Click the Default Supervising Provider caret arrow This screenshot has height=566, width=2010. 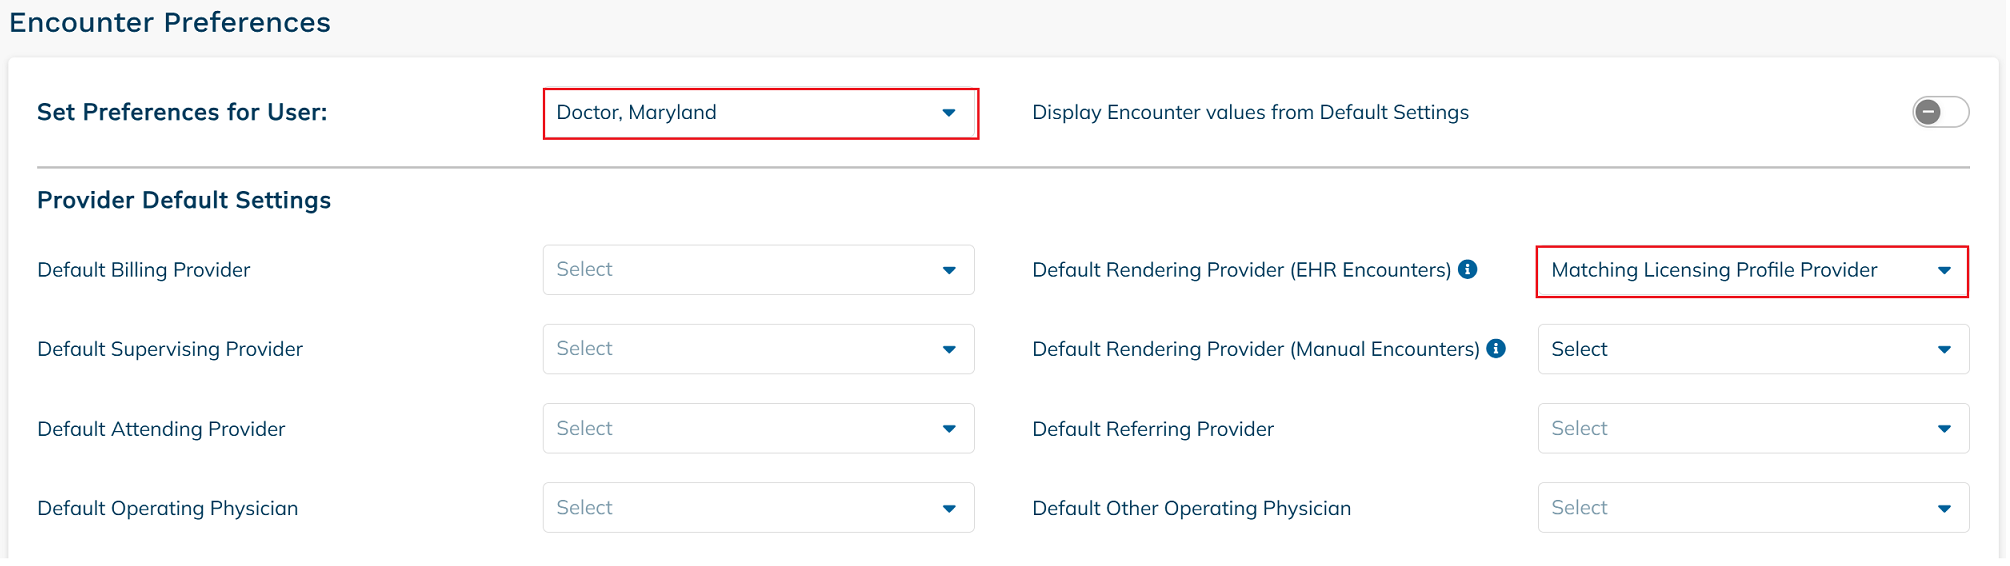(x=949, y=349)
